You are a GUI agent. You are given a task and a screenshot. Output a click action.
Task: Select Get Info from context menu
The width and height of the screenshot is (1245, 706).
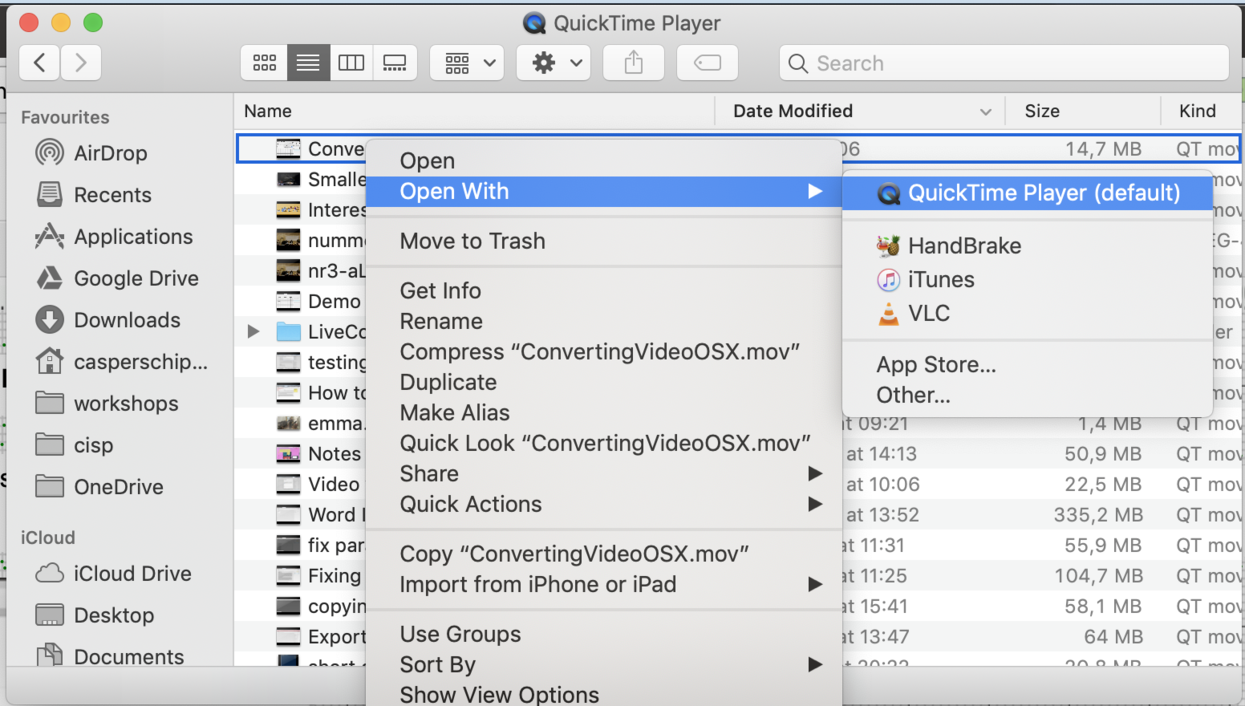point(440,291)
